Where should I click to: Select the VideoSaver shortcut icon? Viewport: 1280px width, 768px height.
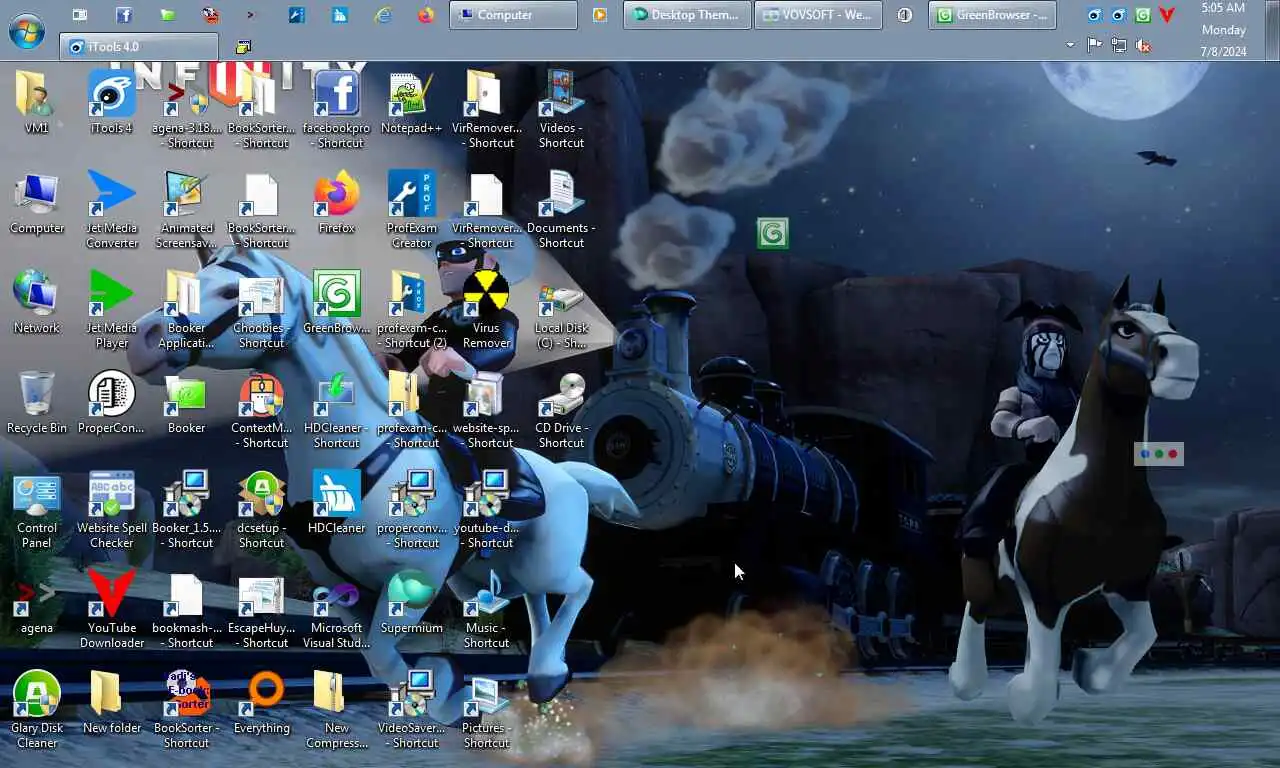[411, 709]
